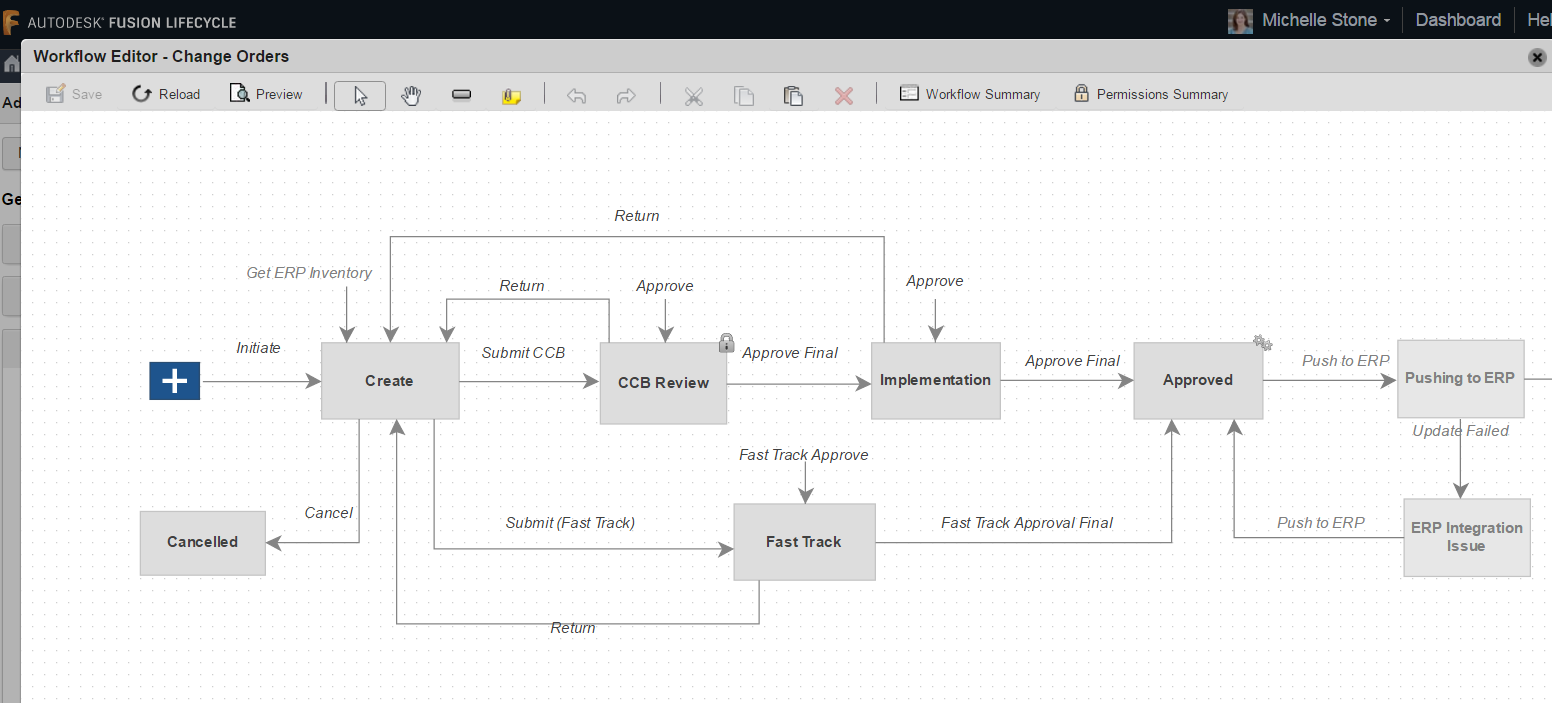The width and height of the screenshot is (1552, 703).
Task: Open the Dashboard menu item
Action: (x=1457, y=19)
